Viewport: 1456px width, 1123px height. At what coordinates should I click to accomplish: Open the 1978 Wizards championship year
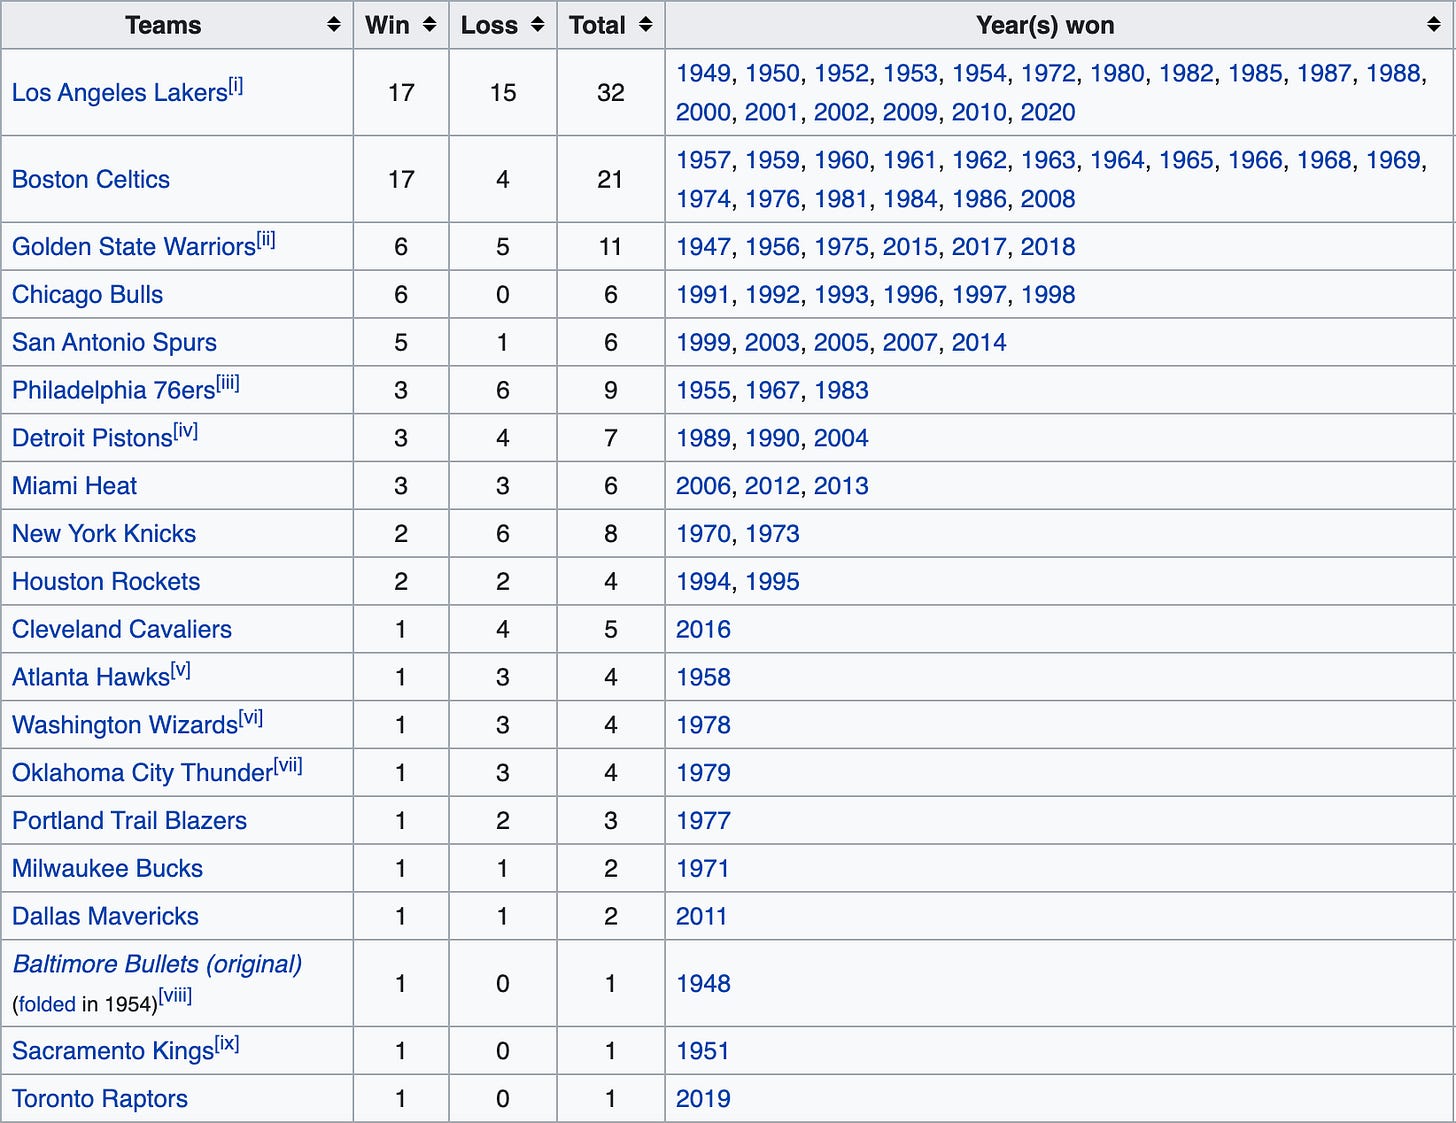click(703, 726)
